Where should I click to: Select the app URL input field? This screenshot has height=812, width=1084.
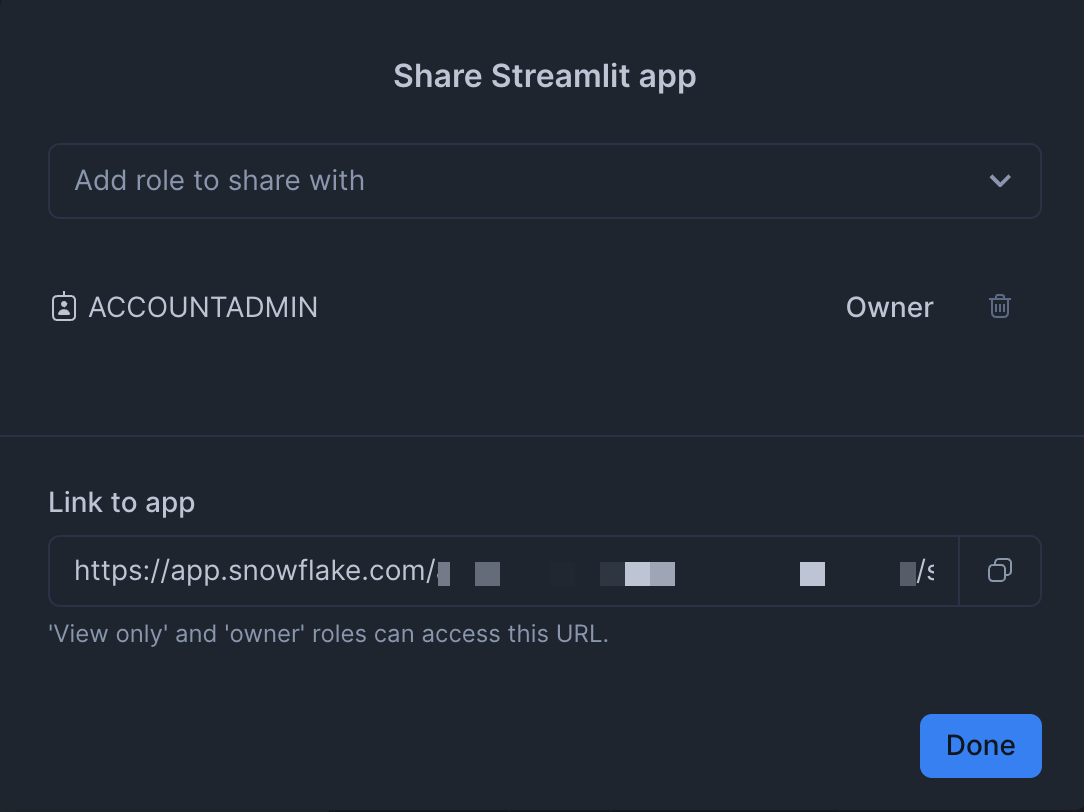(x=500, y=571)
